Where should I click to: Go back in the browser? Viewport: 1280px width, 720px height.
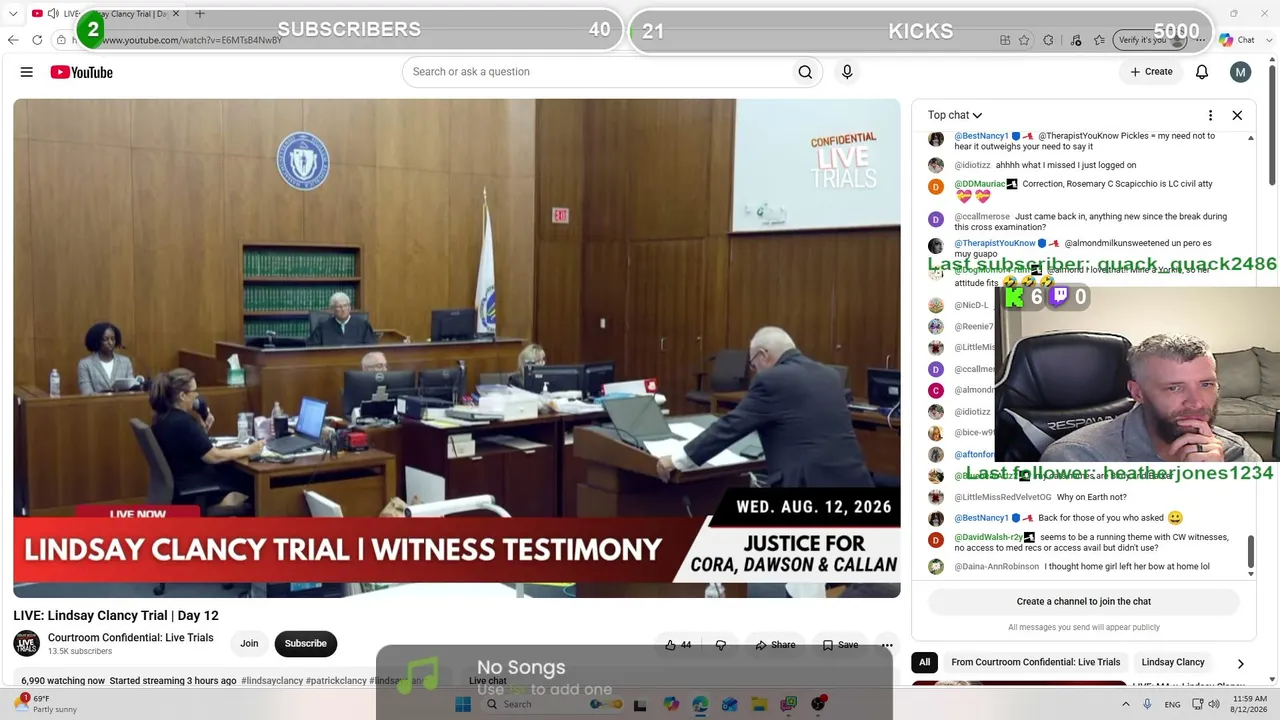pyautogui.click(x=13, y=40)
